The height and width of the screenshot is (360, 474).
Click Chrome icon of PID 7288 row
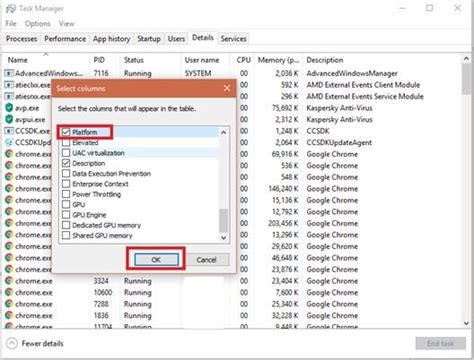(x=9, y=304)
